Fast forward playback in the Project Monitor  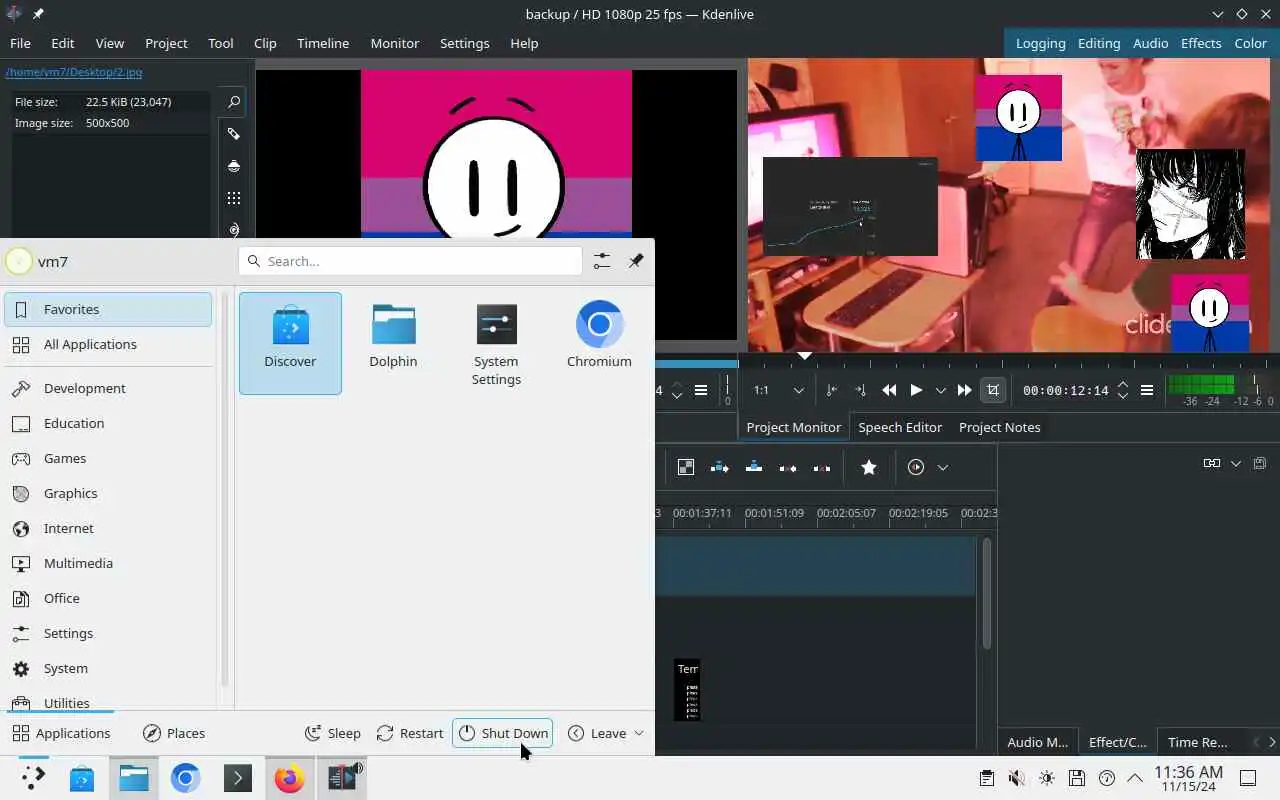(x=964, y=390)
